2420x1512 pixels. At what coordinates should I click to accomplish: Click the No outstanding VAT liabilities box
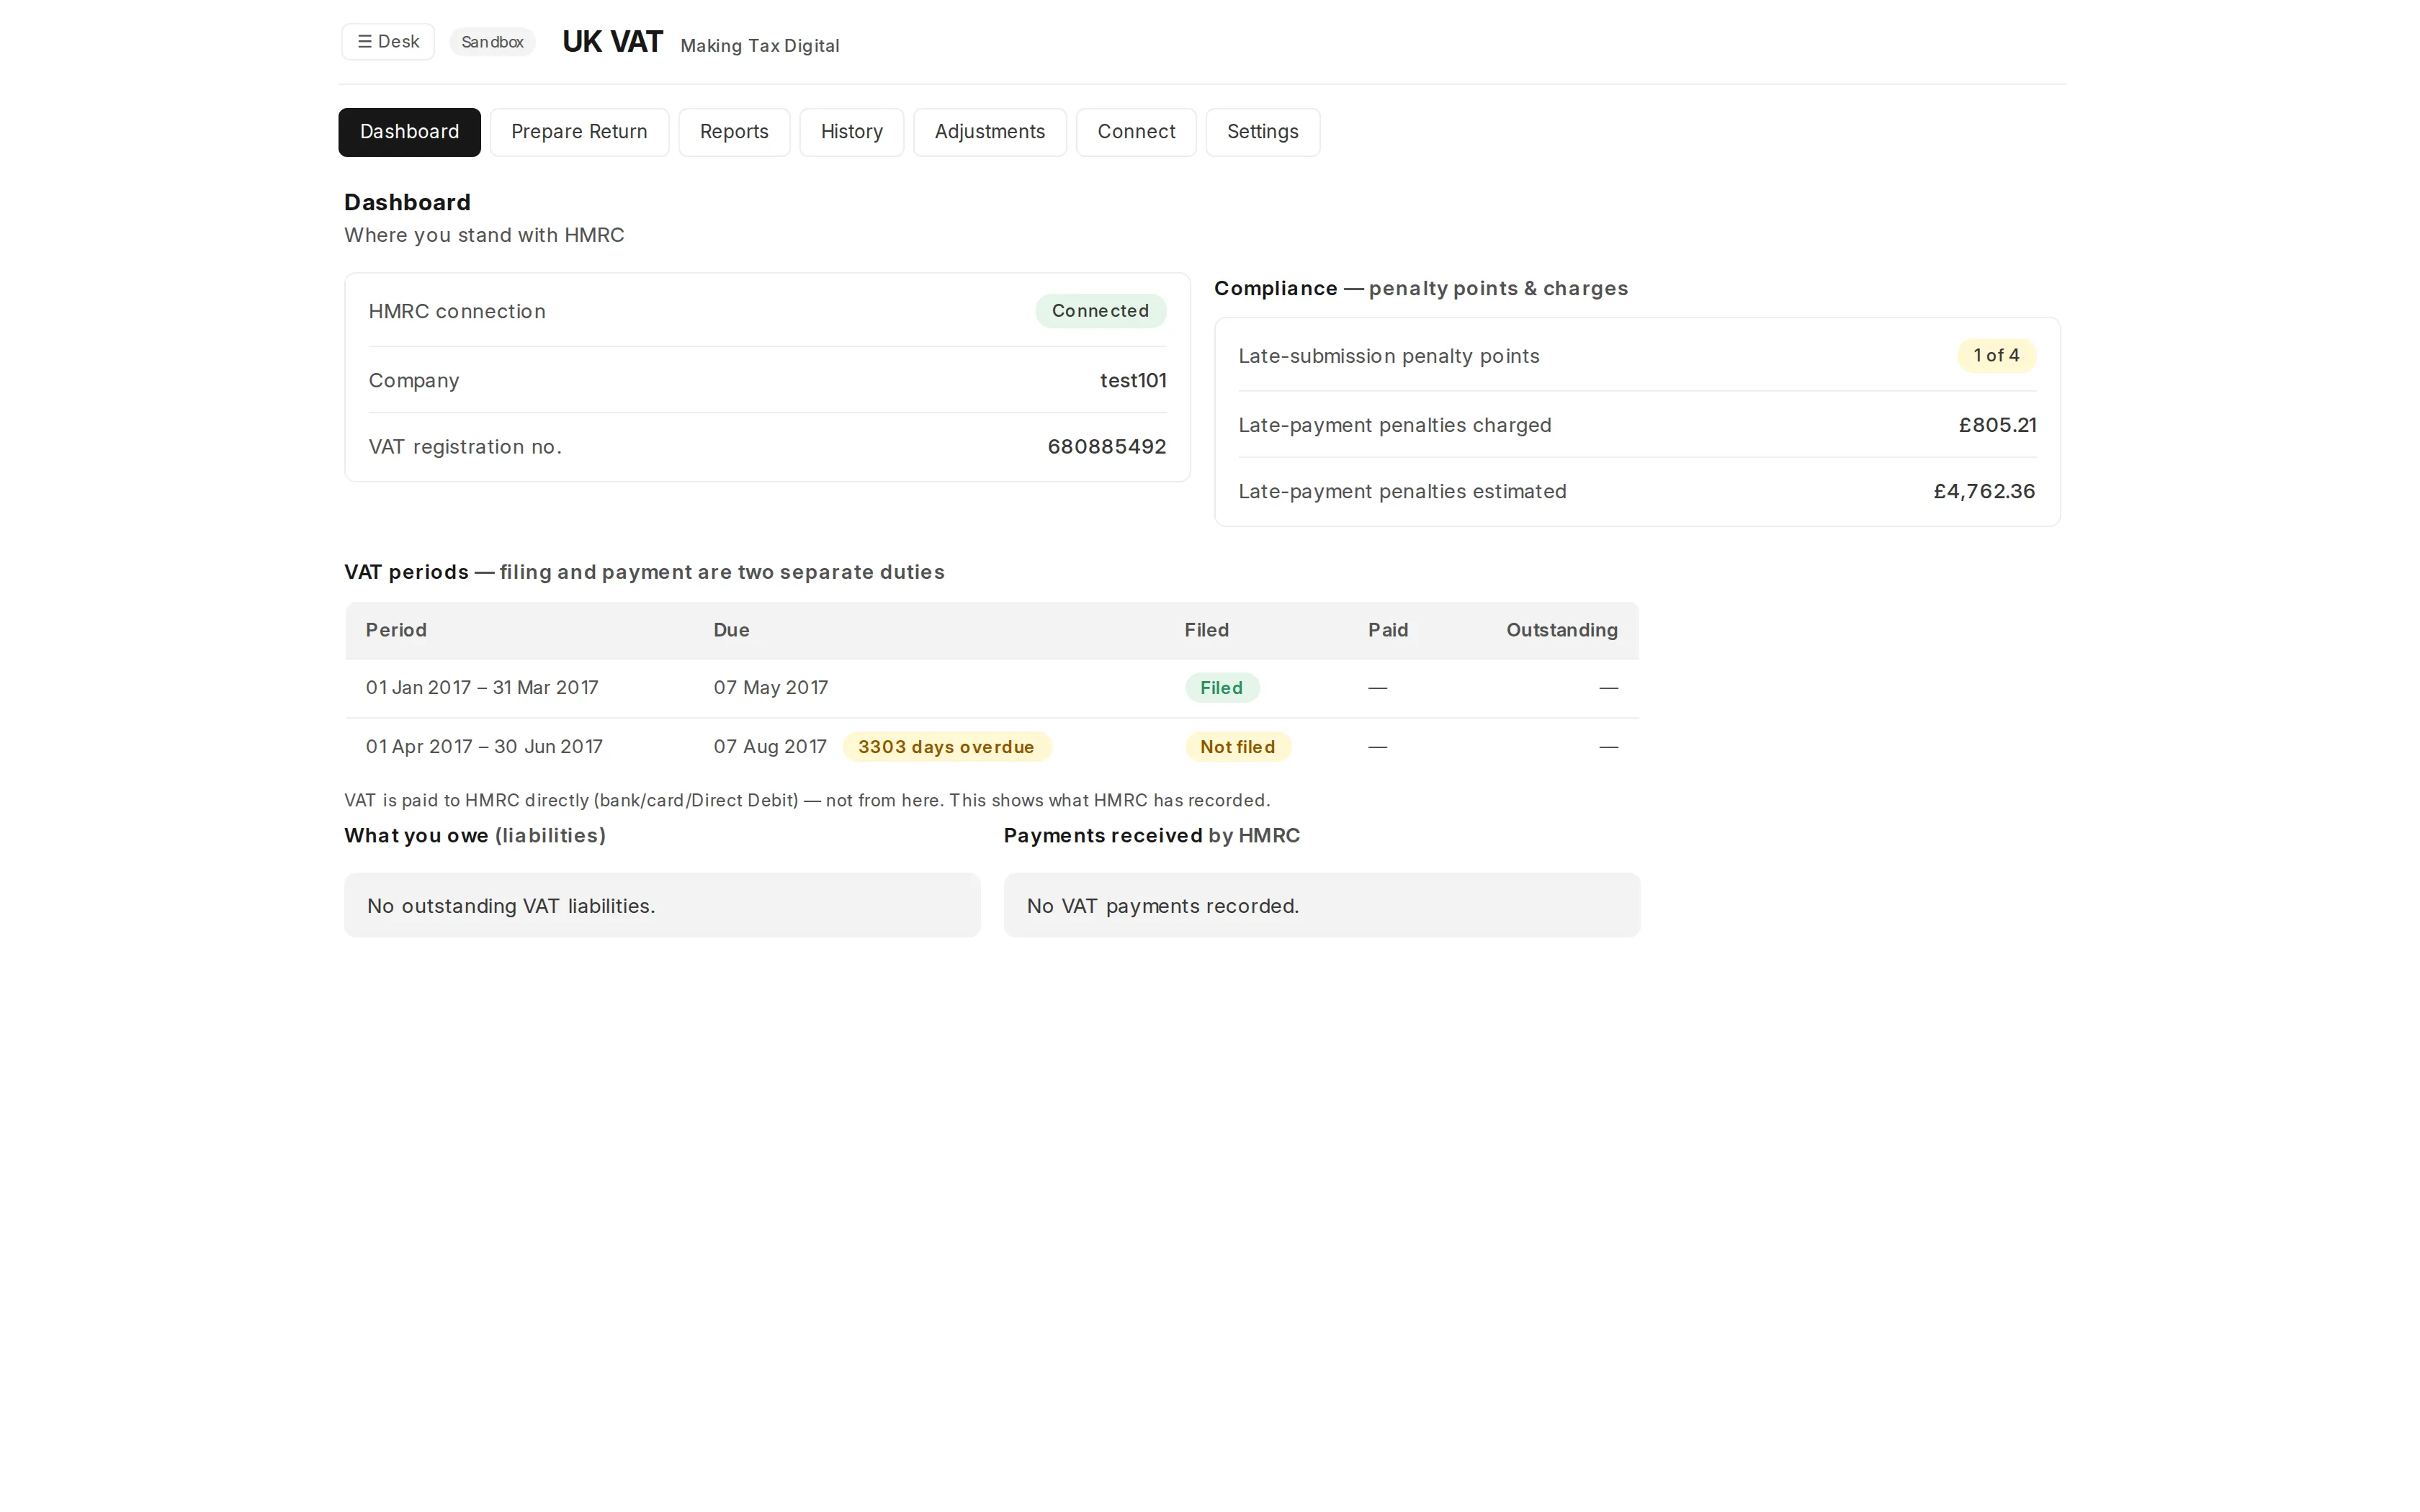662,905
